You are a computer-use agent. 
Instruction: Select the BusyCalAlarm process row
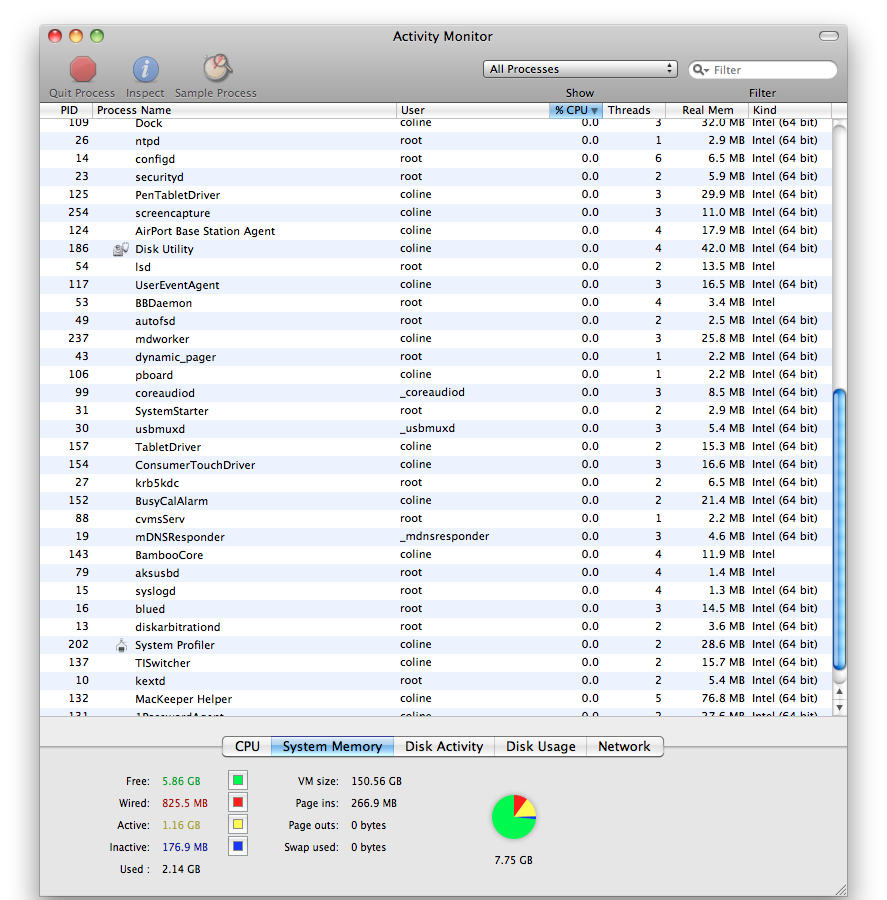(436, 501)
